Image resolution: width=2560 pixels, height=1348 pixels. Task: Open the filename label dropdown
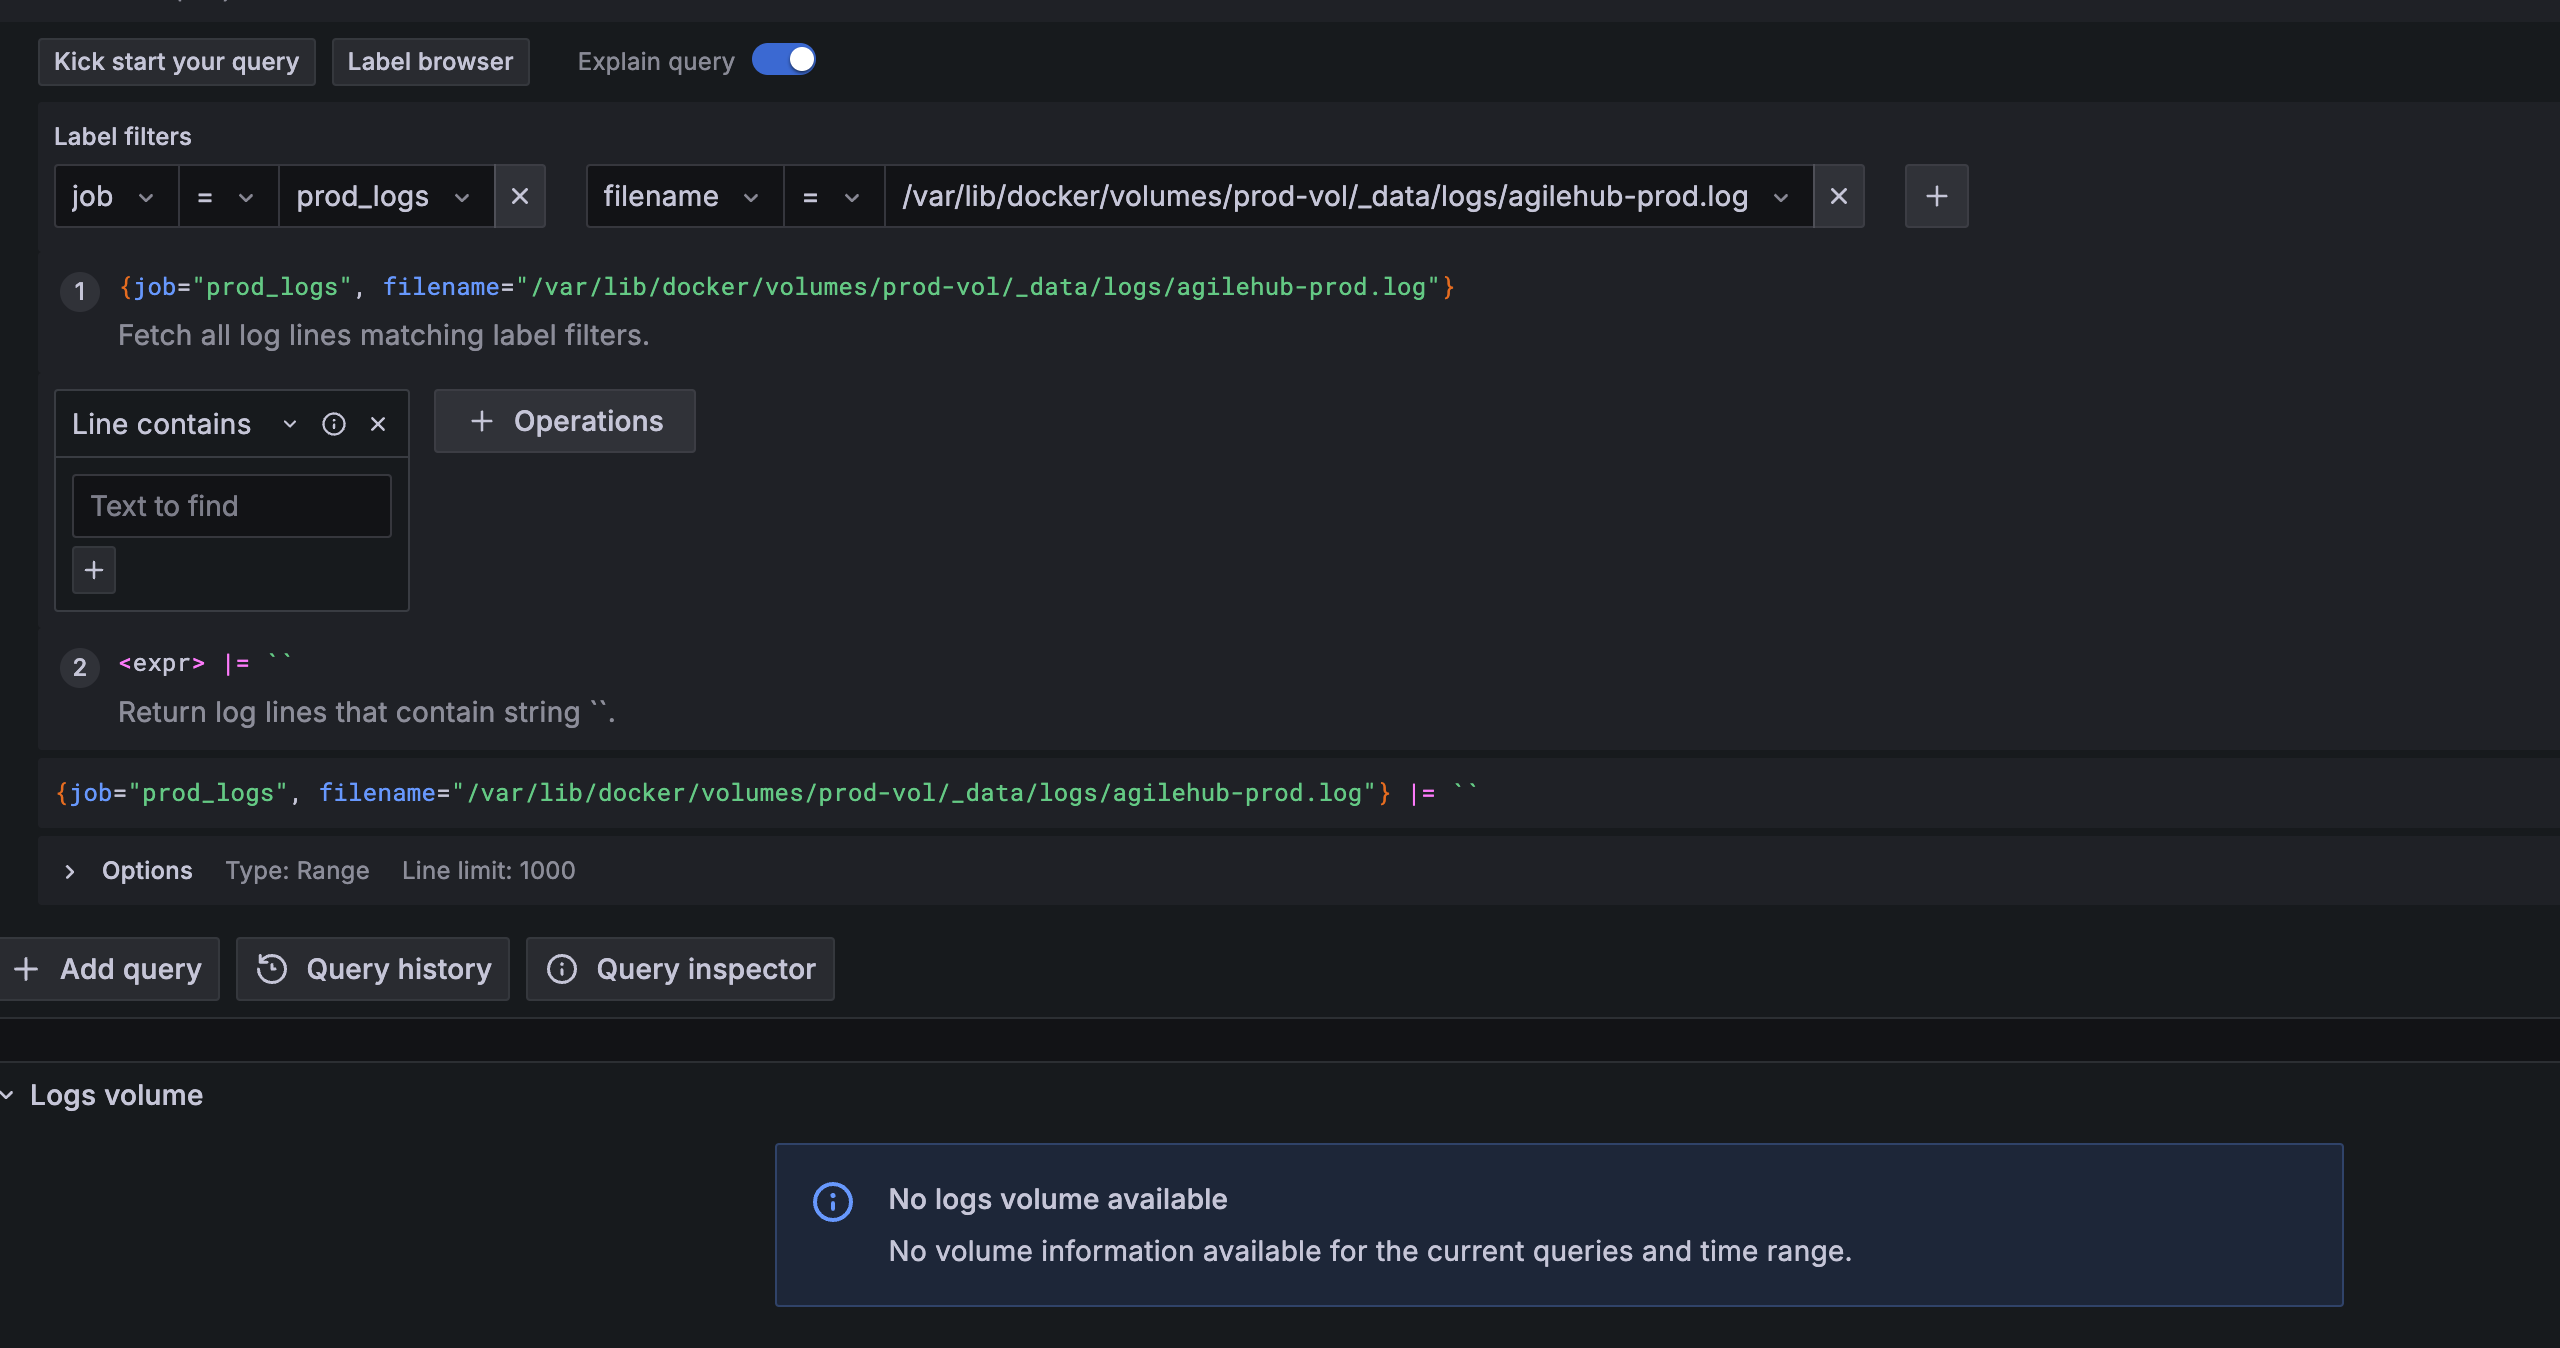pyautogui.click(x=682, y=197)
